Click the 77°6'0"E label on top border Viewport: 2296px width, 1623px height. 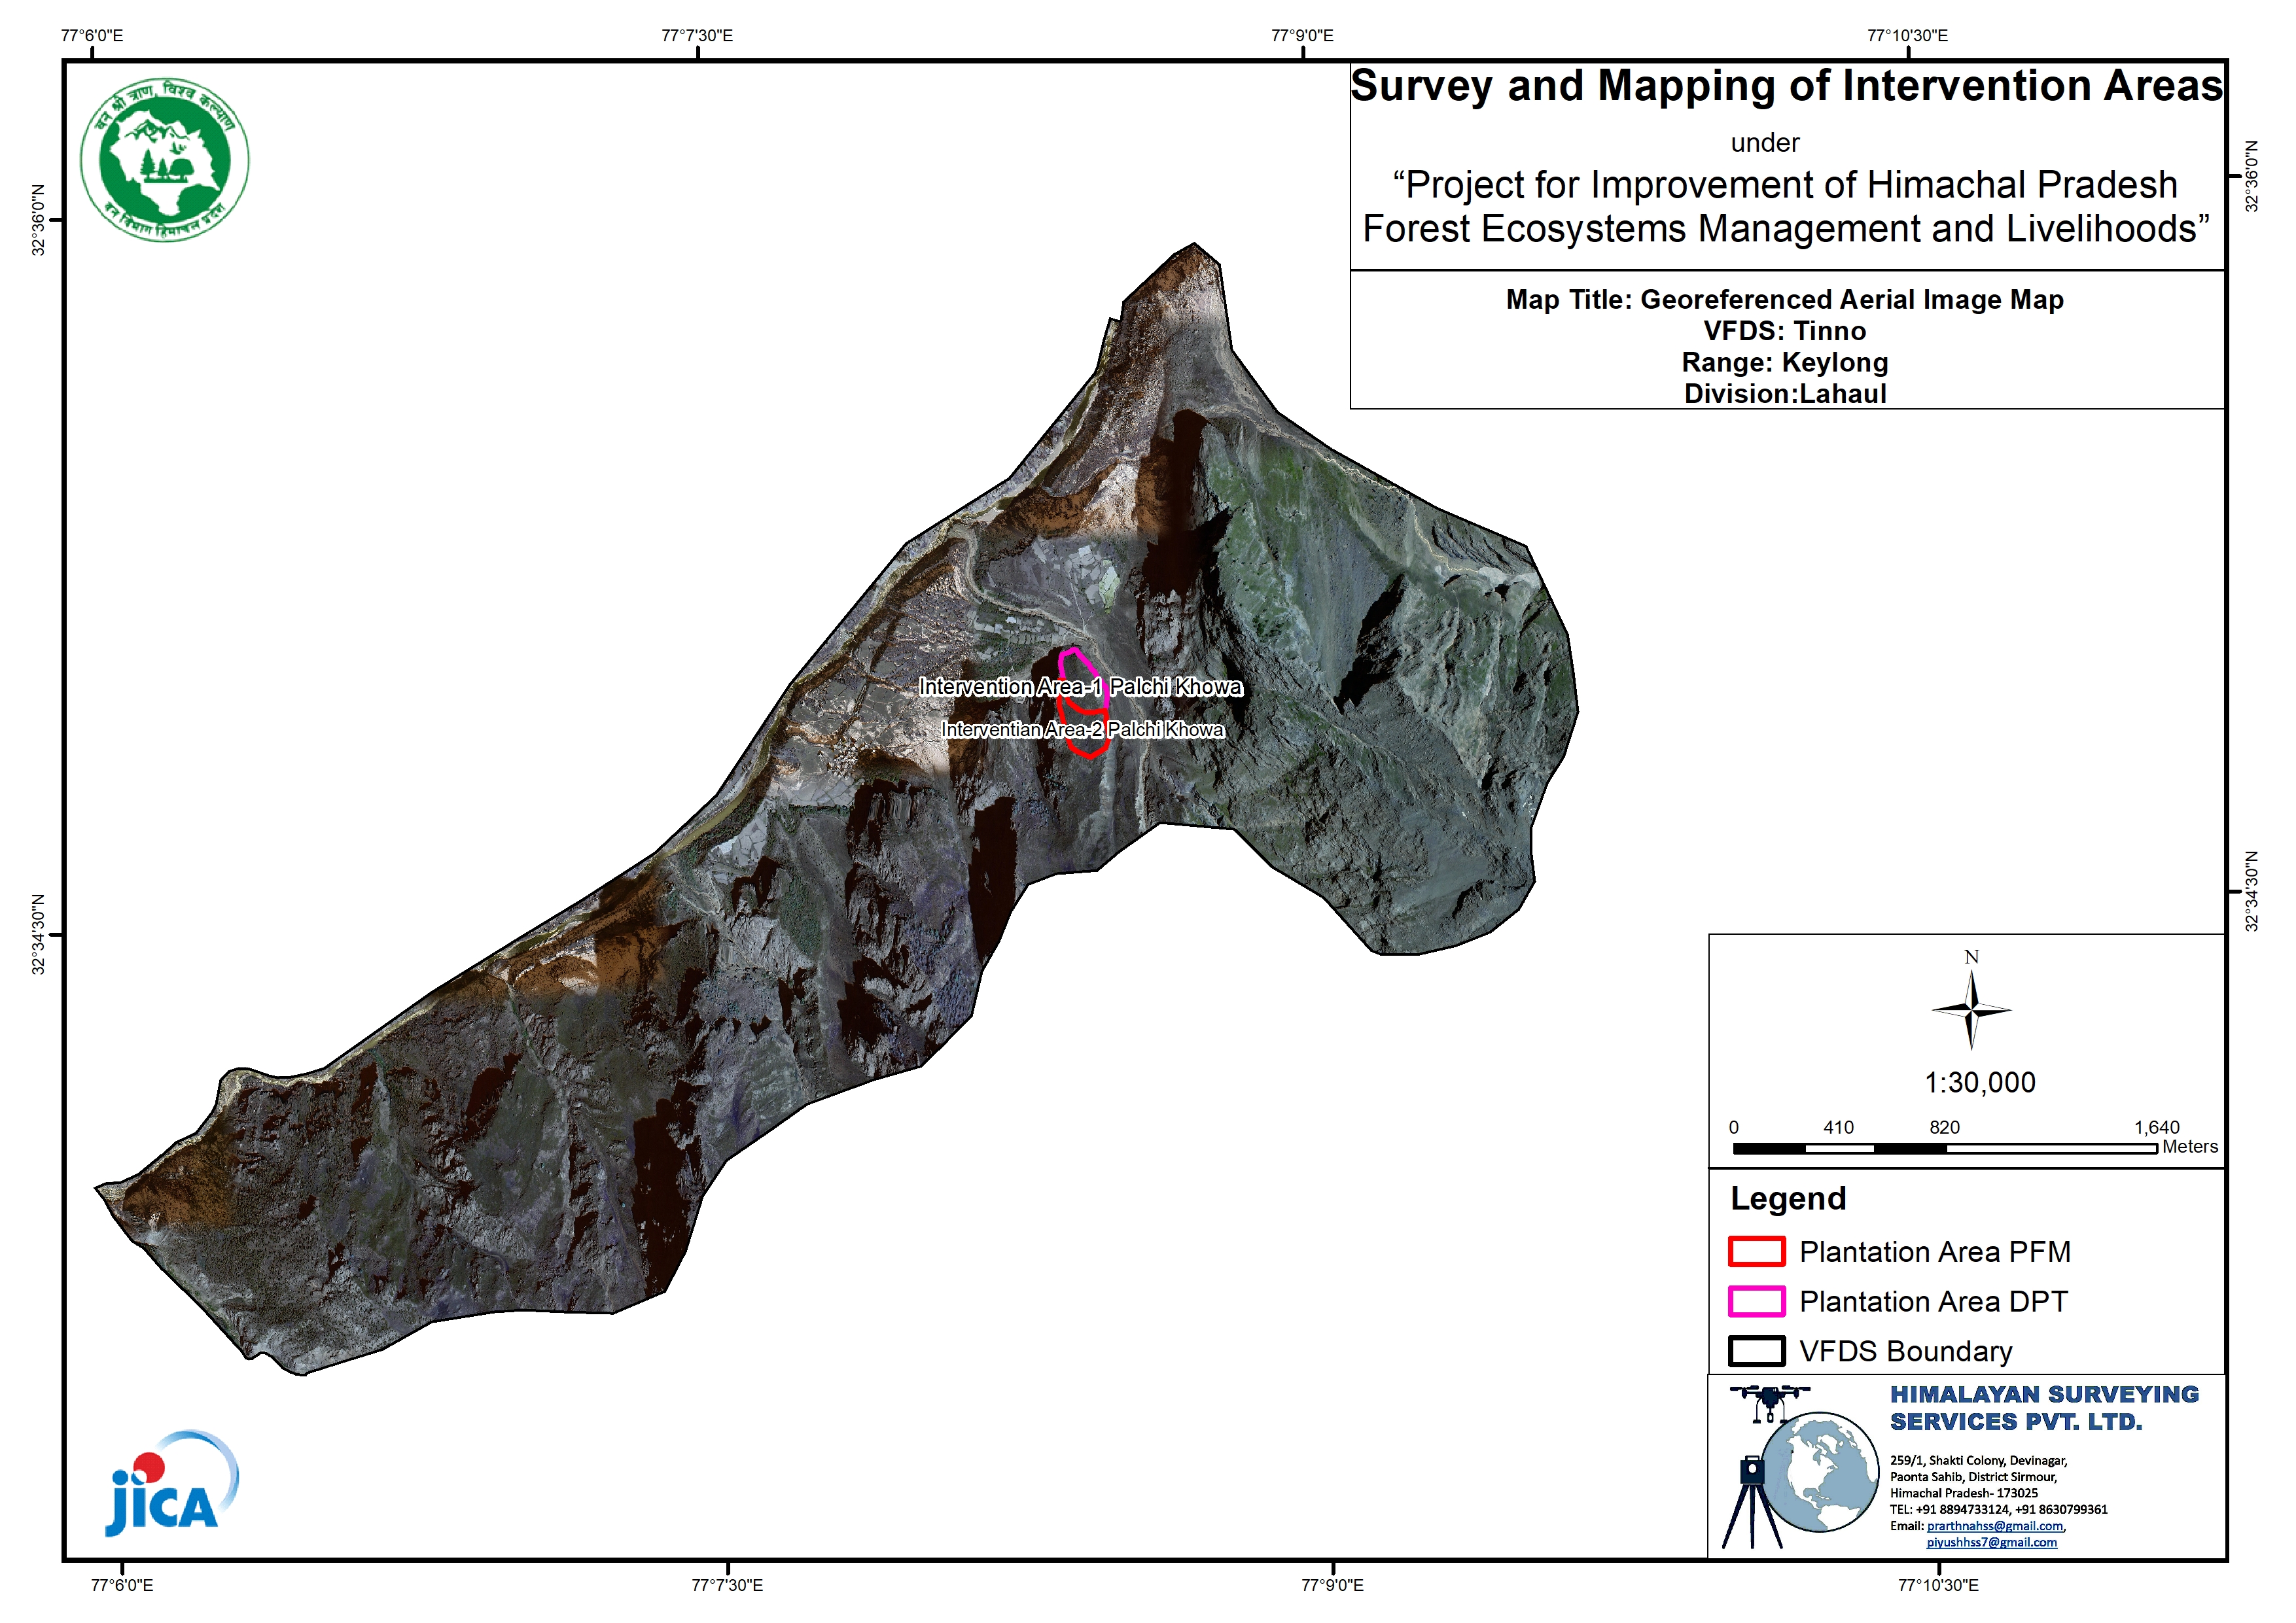pos(92,36)
